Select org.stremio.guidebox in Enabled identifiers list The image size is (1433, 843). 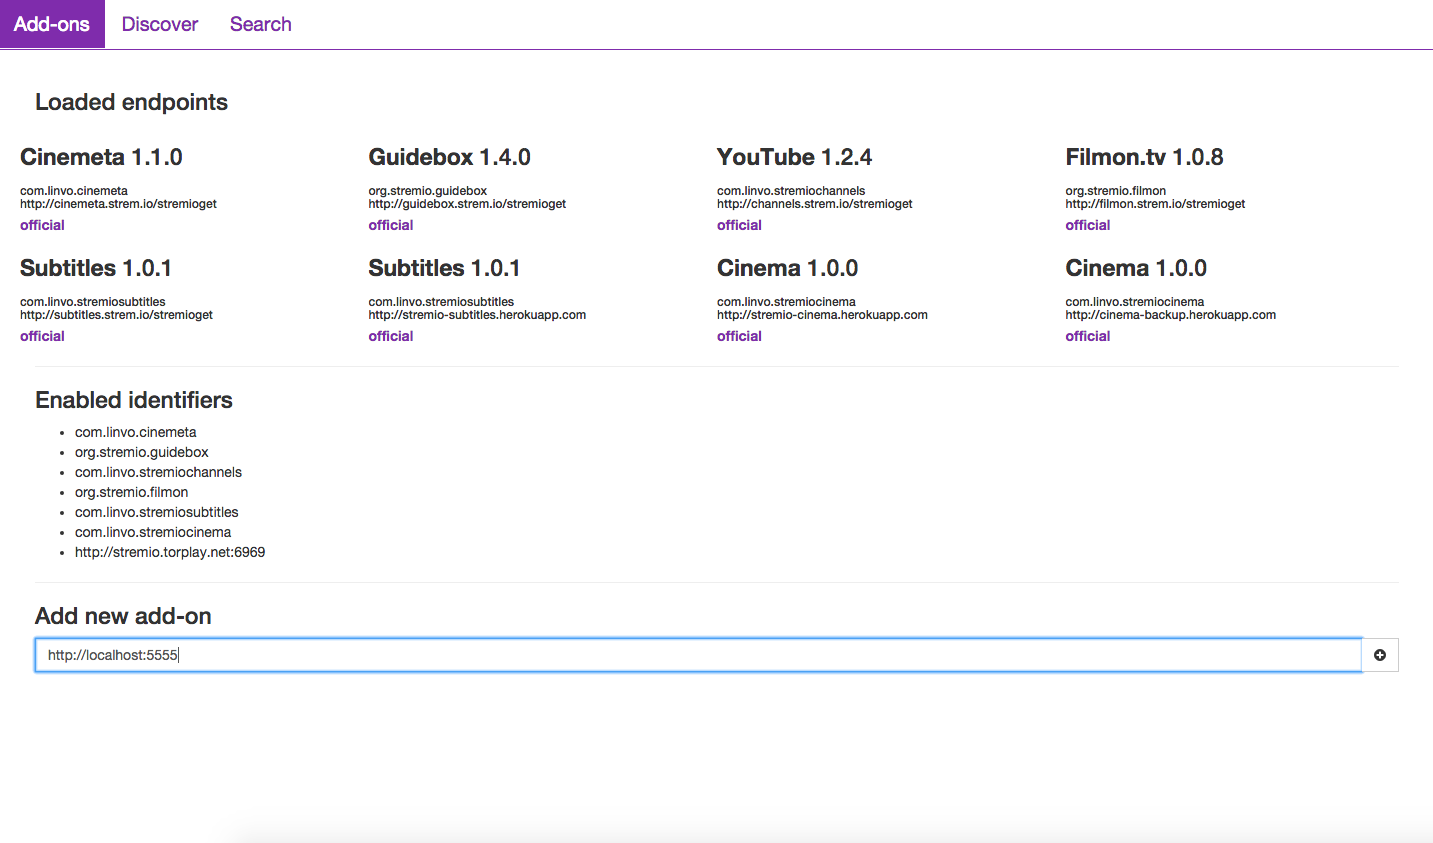(141, 452)
